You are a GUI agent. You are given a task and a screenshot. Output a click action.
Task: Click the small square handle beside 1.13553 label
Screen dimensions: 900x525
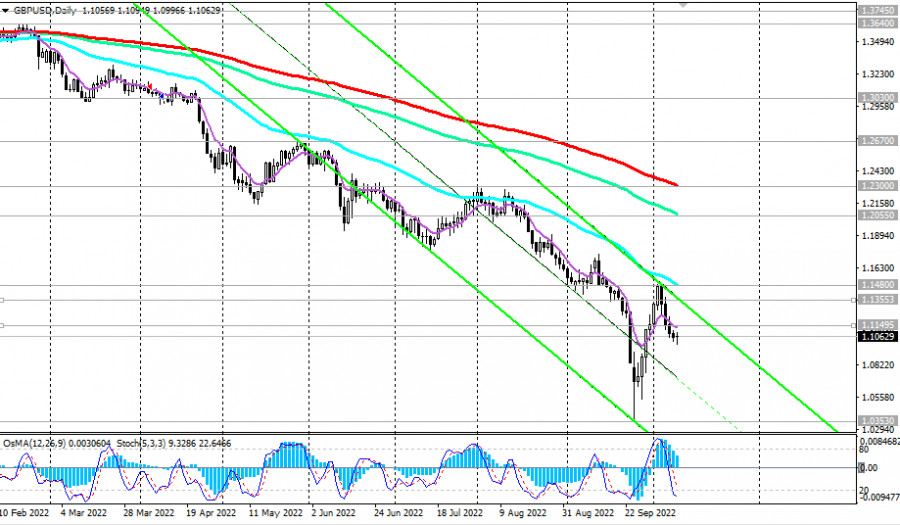(852, 299)
